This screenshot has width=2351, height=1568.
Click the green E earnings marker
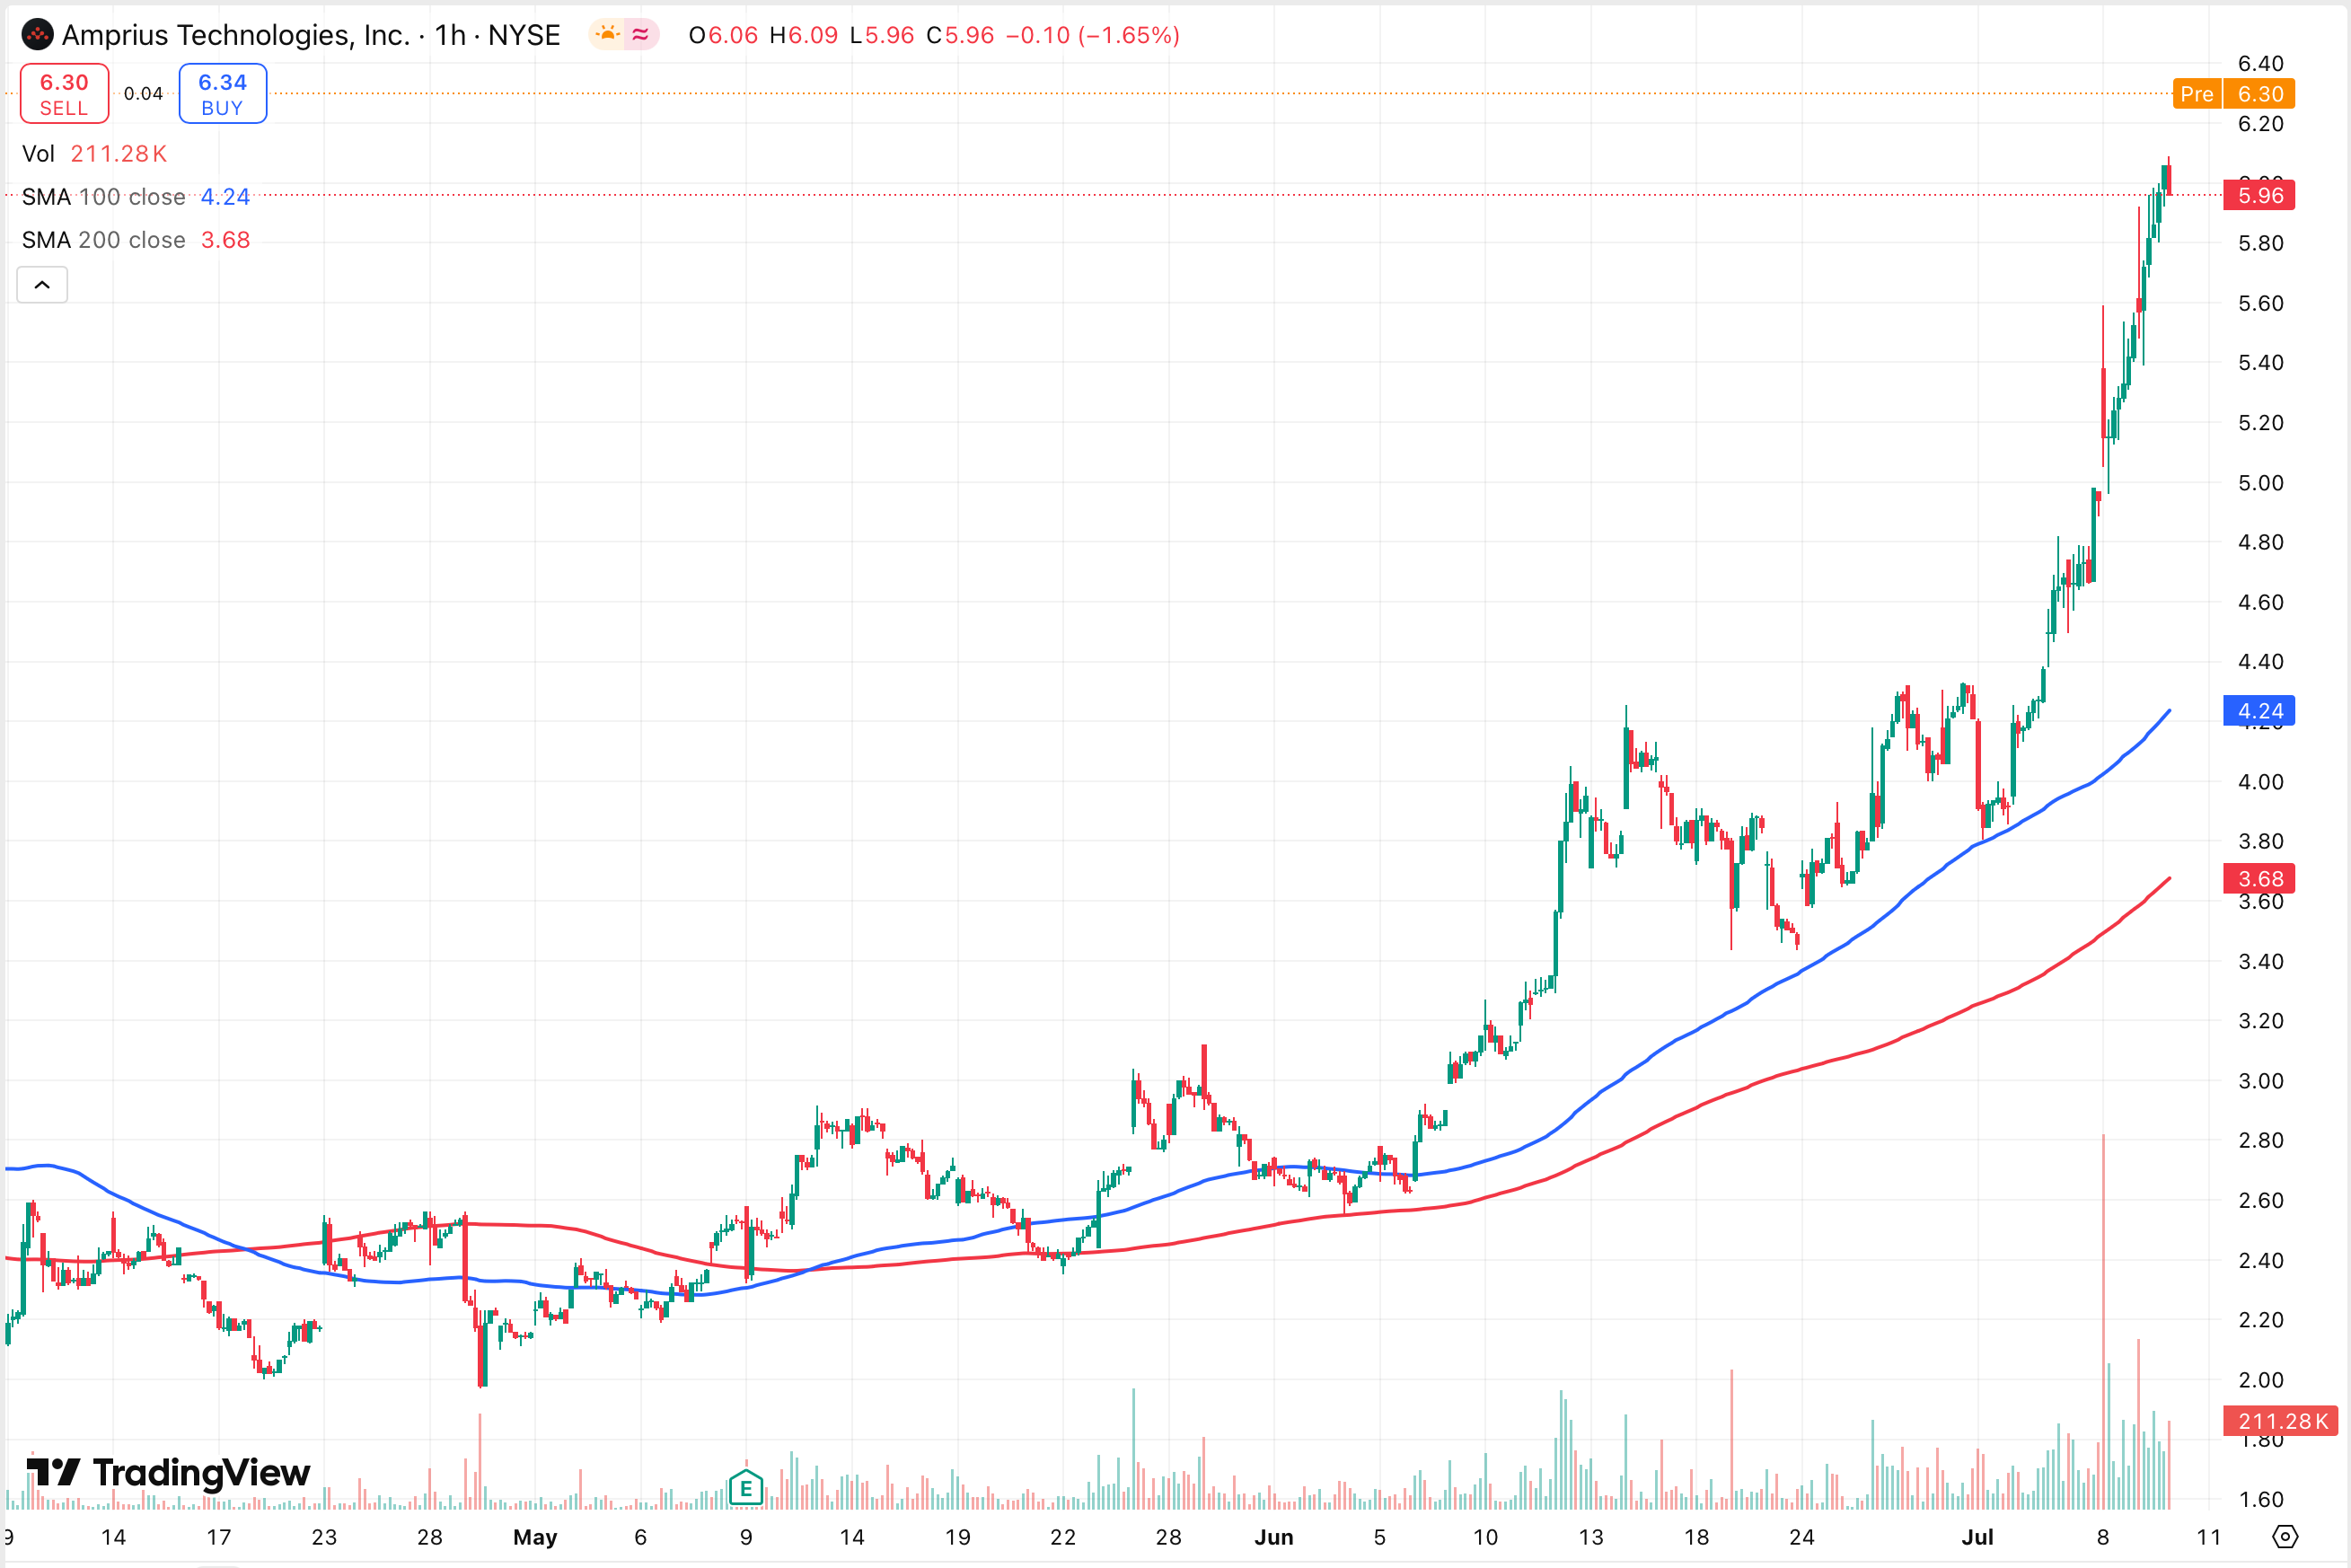point(746,1489)
